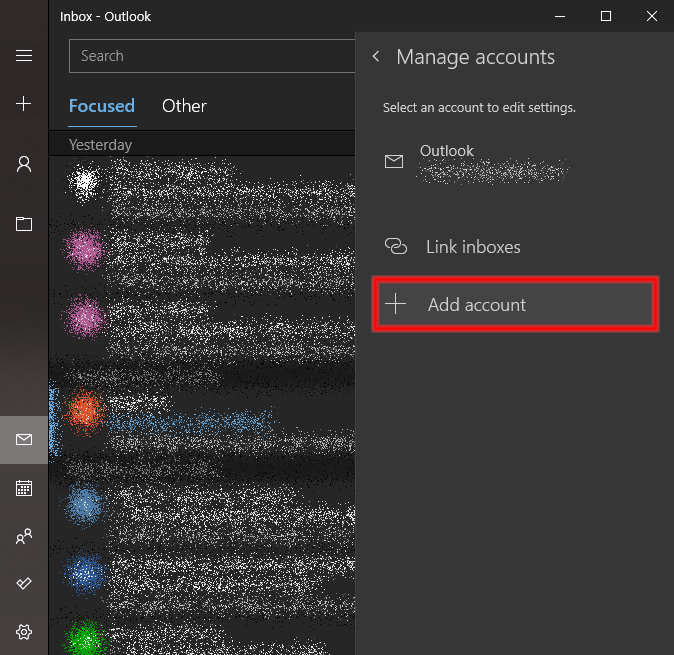This screenshot has width=674, height=655.
Task: Click Link inboxes
Action: coord(515,247)
